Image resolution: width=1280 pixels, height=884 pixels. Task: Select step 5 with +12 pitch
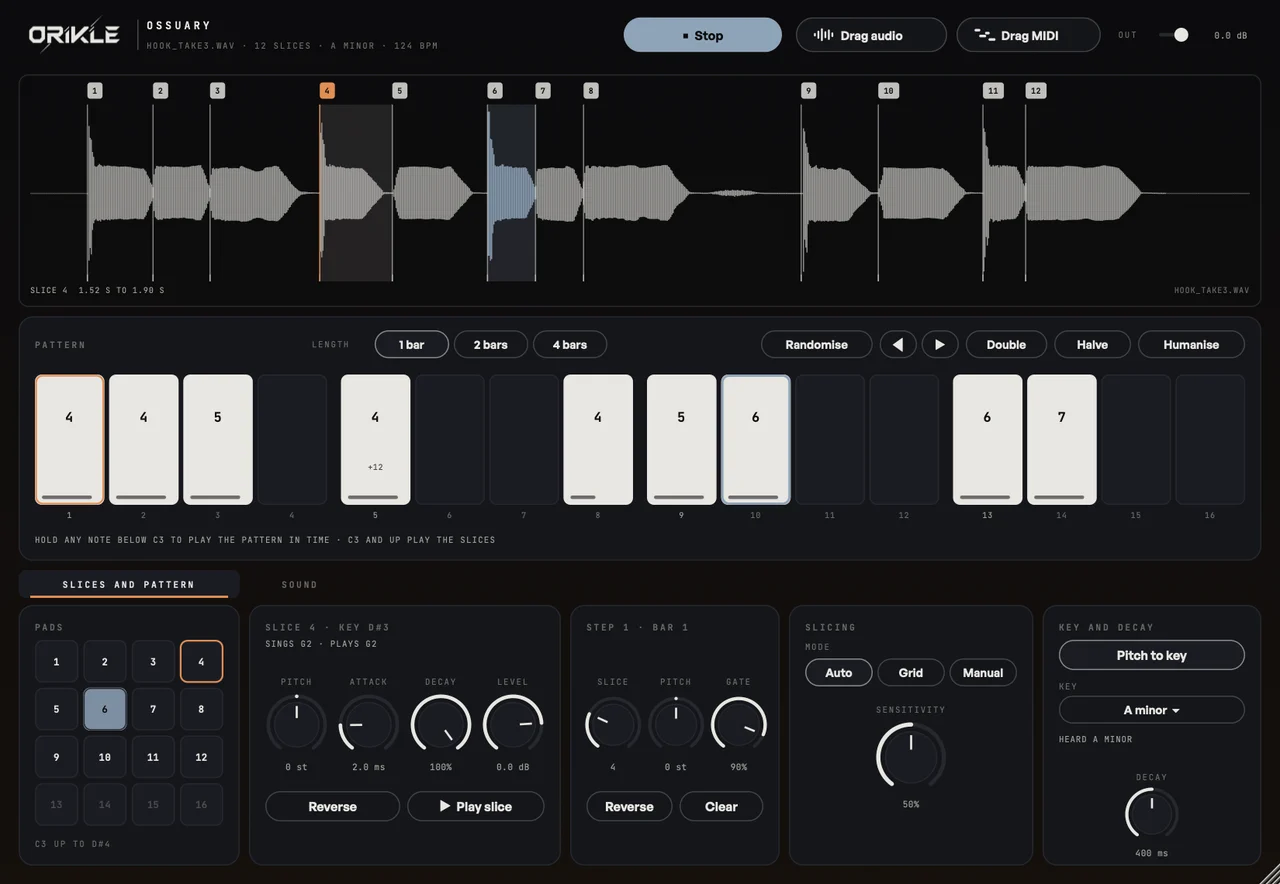(x=376, y=440)
